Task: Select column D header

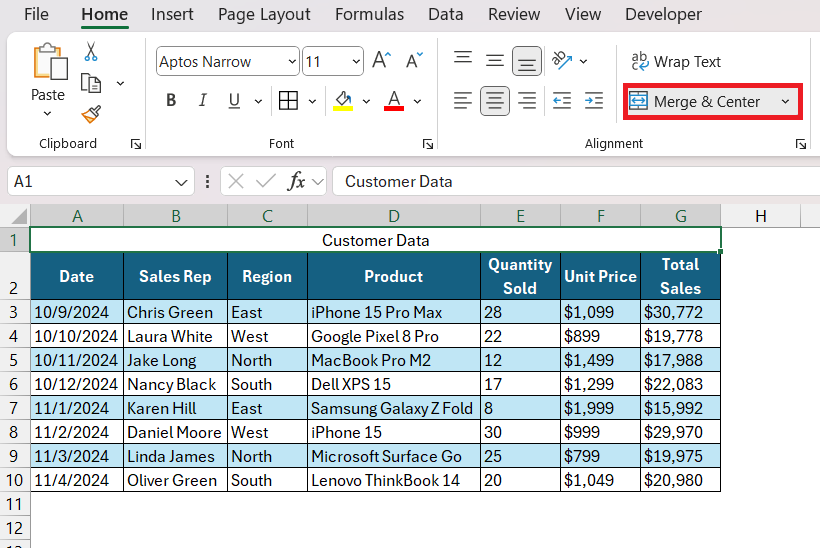Action: [x=394, y=216]
